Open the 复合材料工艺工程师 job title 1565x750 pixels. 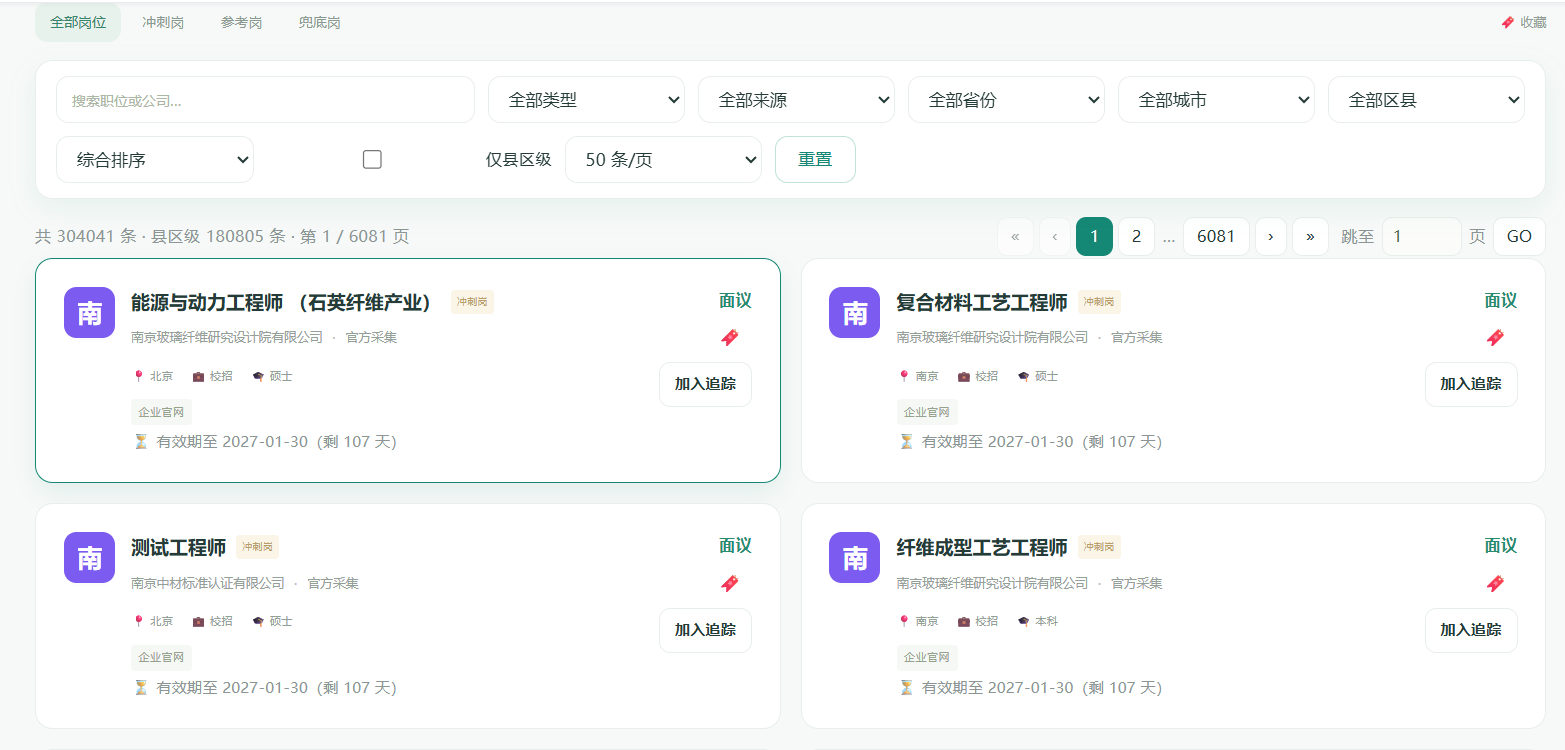click(x=982, y=302)
